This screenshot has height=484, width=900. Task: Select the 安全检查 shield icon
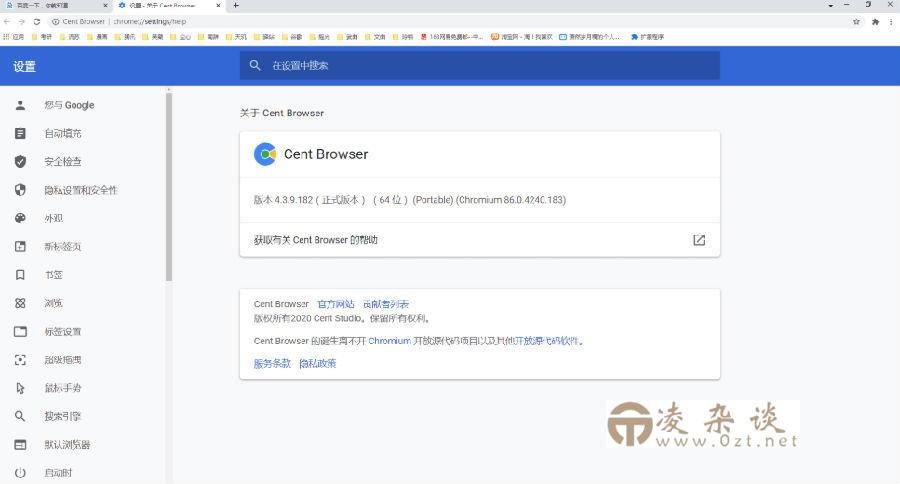click(x=20, y=161)
